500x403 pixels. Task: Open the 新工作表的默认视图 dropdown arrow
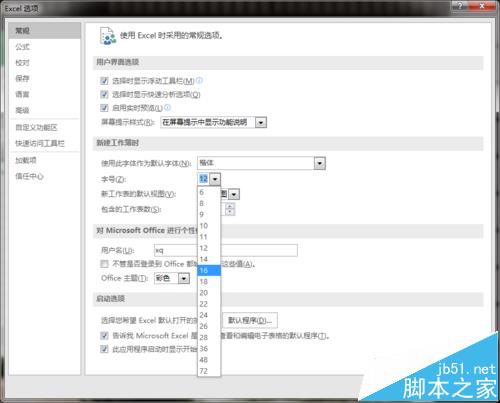pos(234,194)
